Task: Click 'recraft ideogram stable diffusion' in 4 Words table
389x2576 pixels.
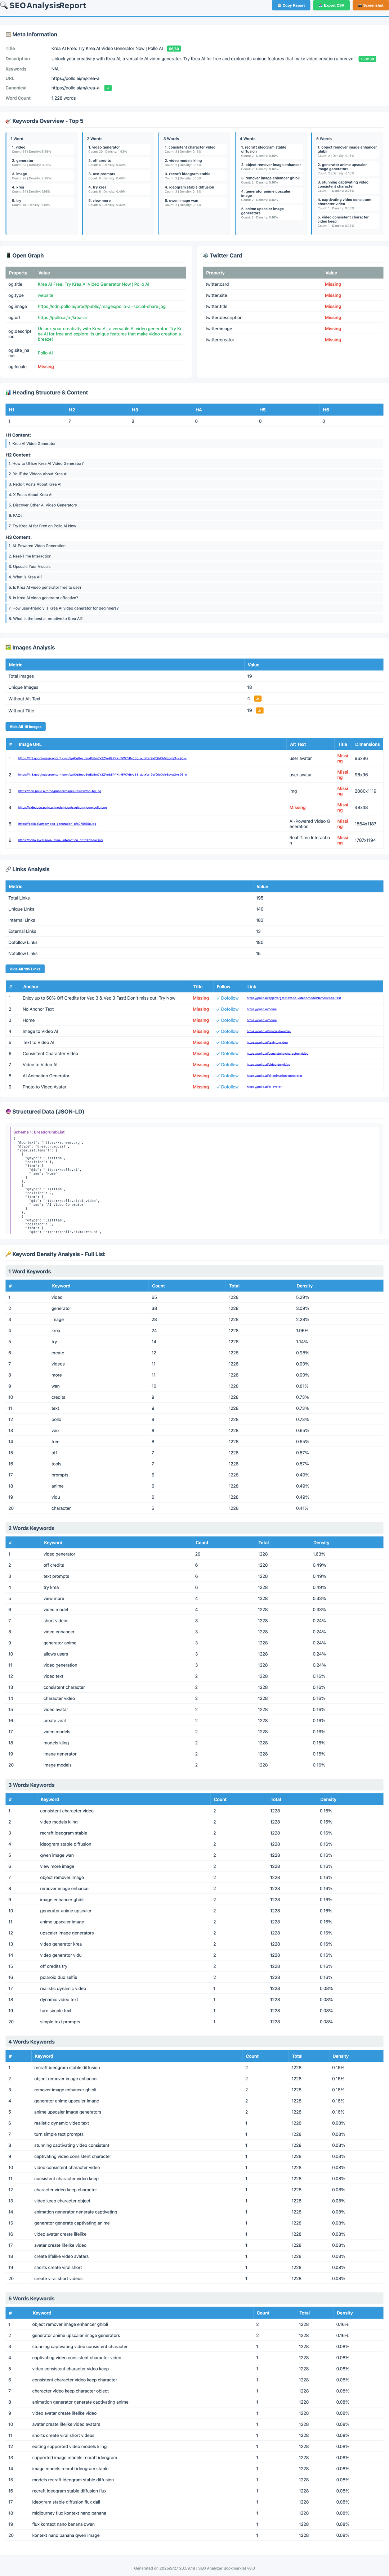Action: tap(67, 2068)
